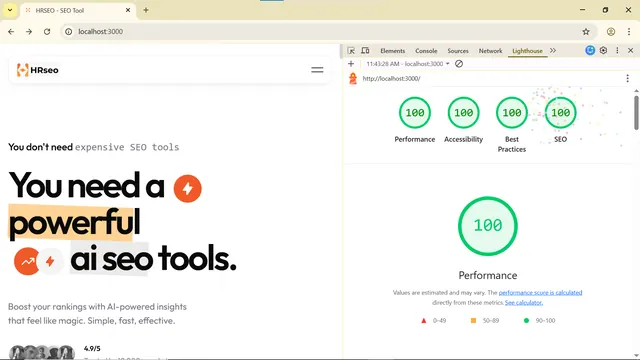Viewport: 640px width, 360px height.
Task: Open the Chrome three-dot menu
Action: coord(629,31)
